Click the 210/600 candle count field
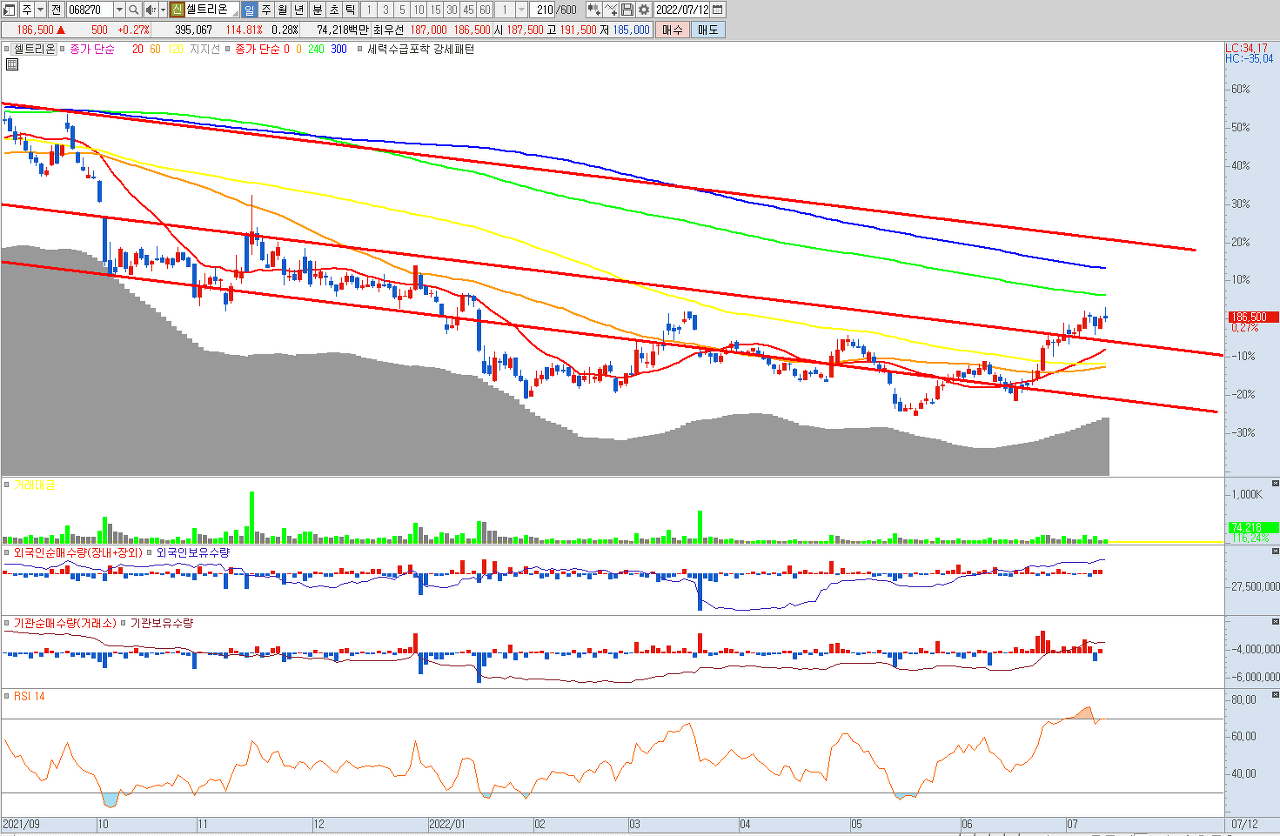 pos(556,10)
